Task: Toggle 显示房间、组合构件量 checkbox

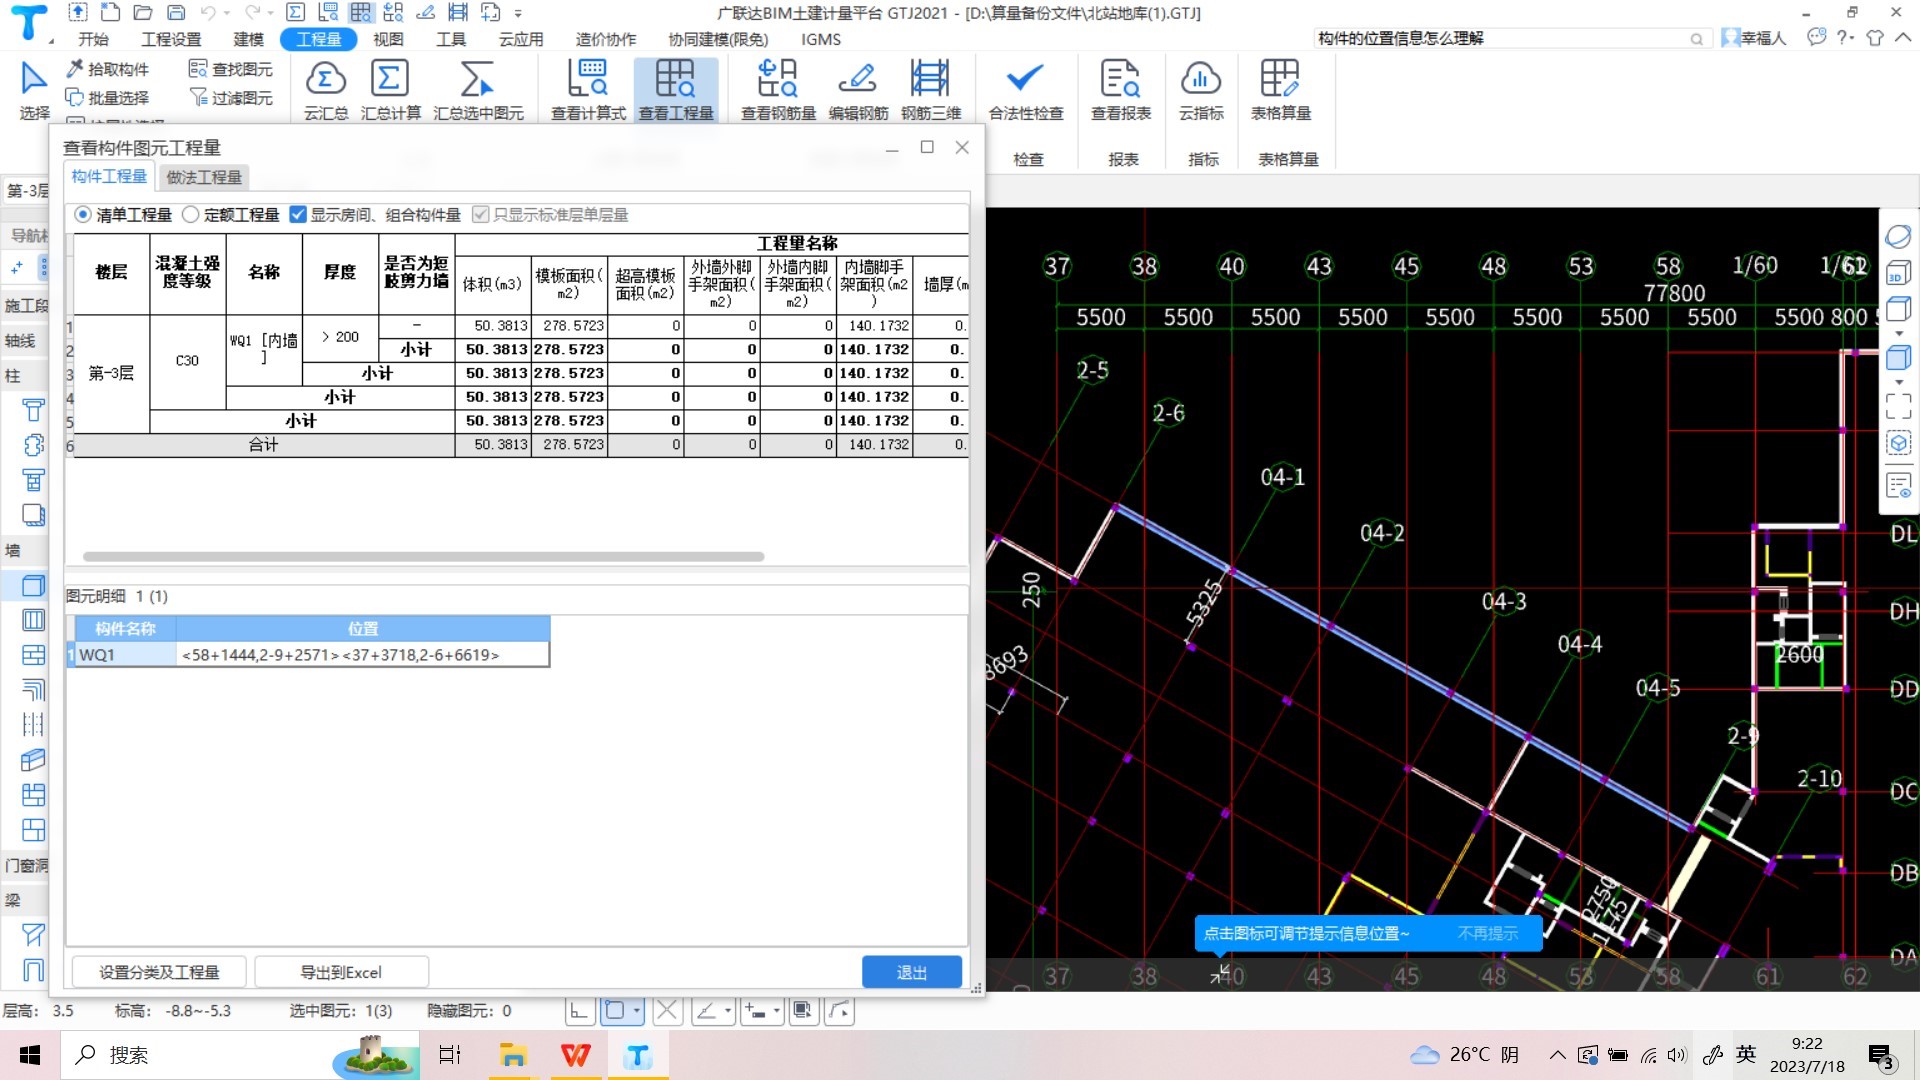Action: pyautogui.click(x=297, y=215)
